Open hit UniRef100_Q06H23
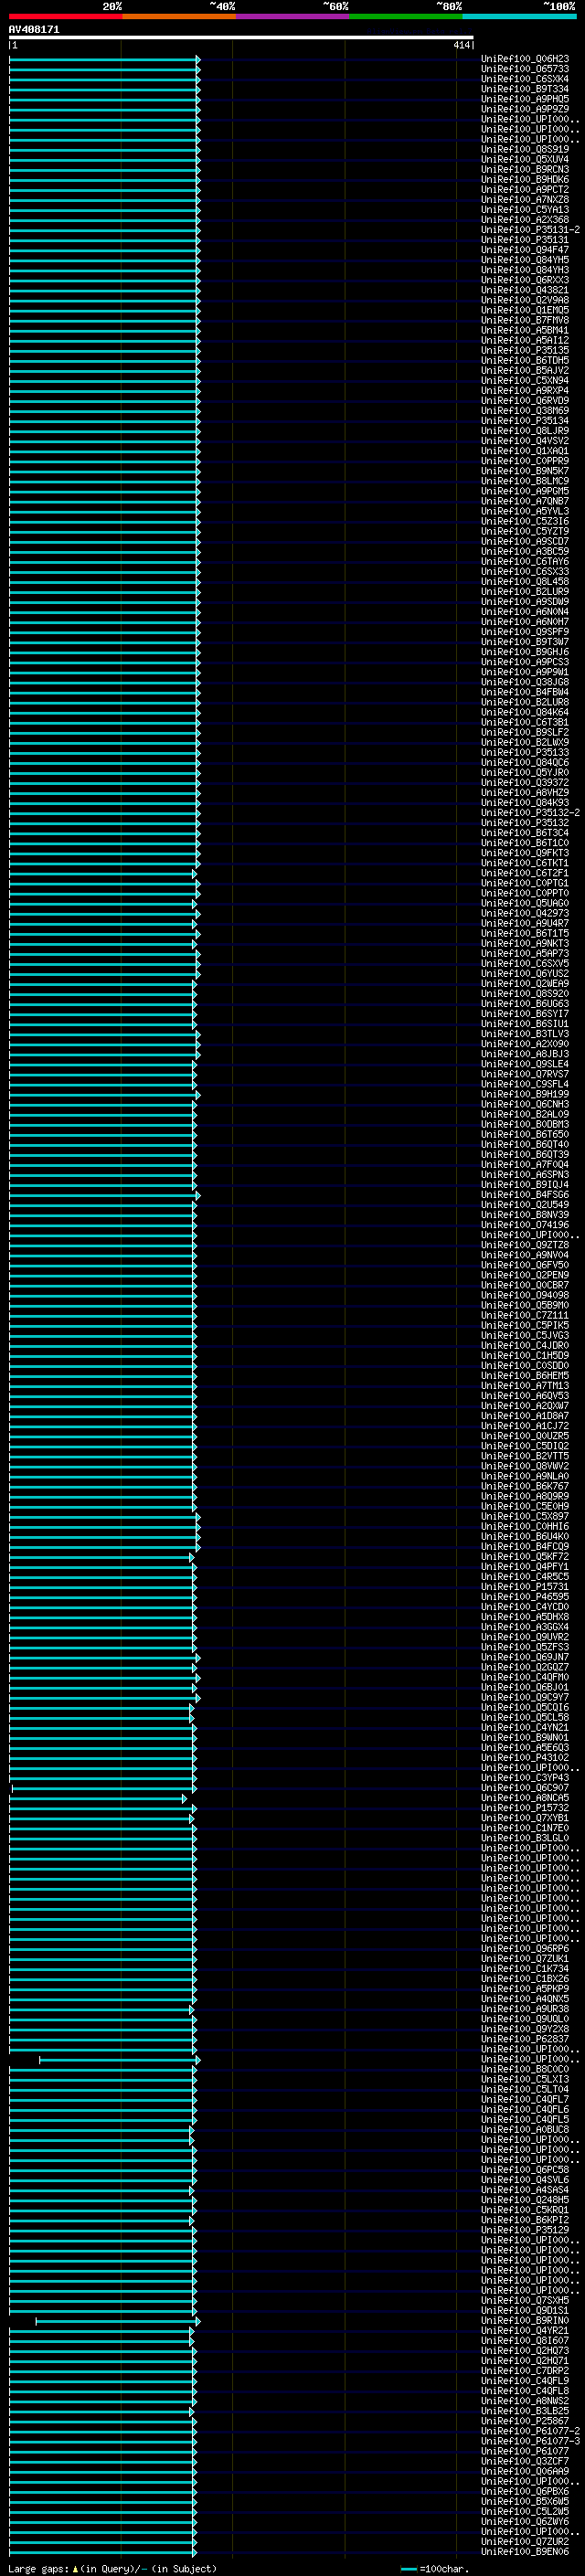This screenshot has height=2576, width=585. coord(525,59)
